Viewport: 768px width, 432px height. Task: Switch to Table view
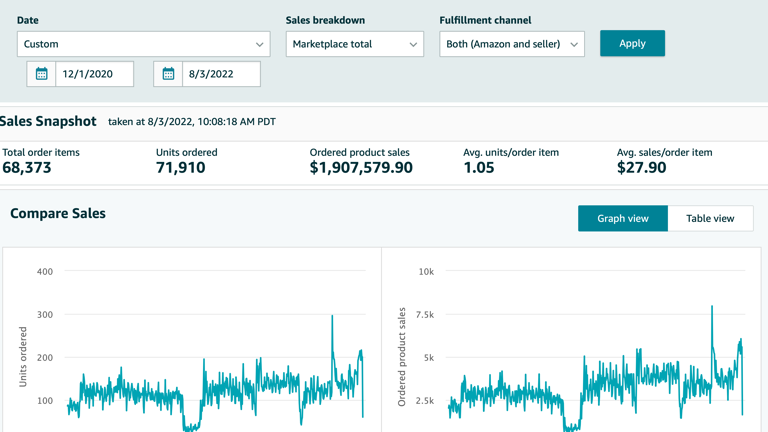(710, 218)
